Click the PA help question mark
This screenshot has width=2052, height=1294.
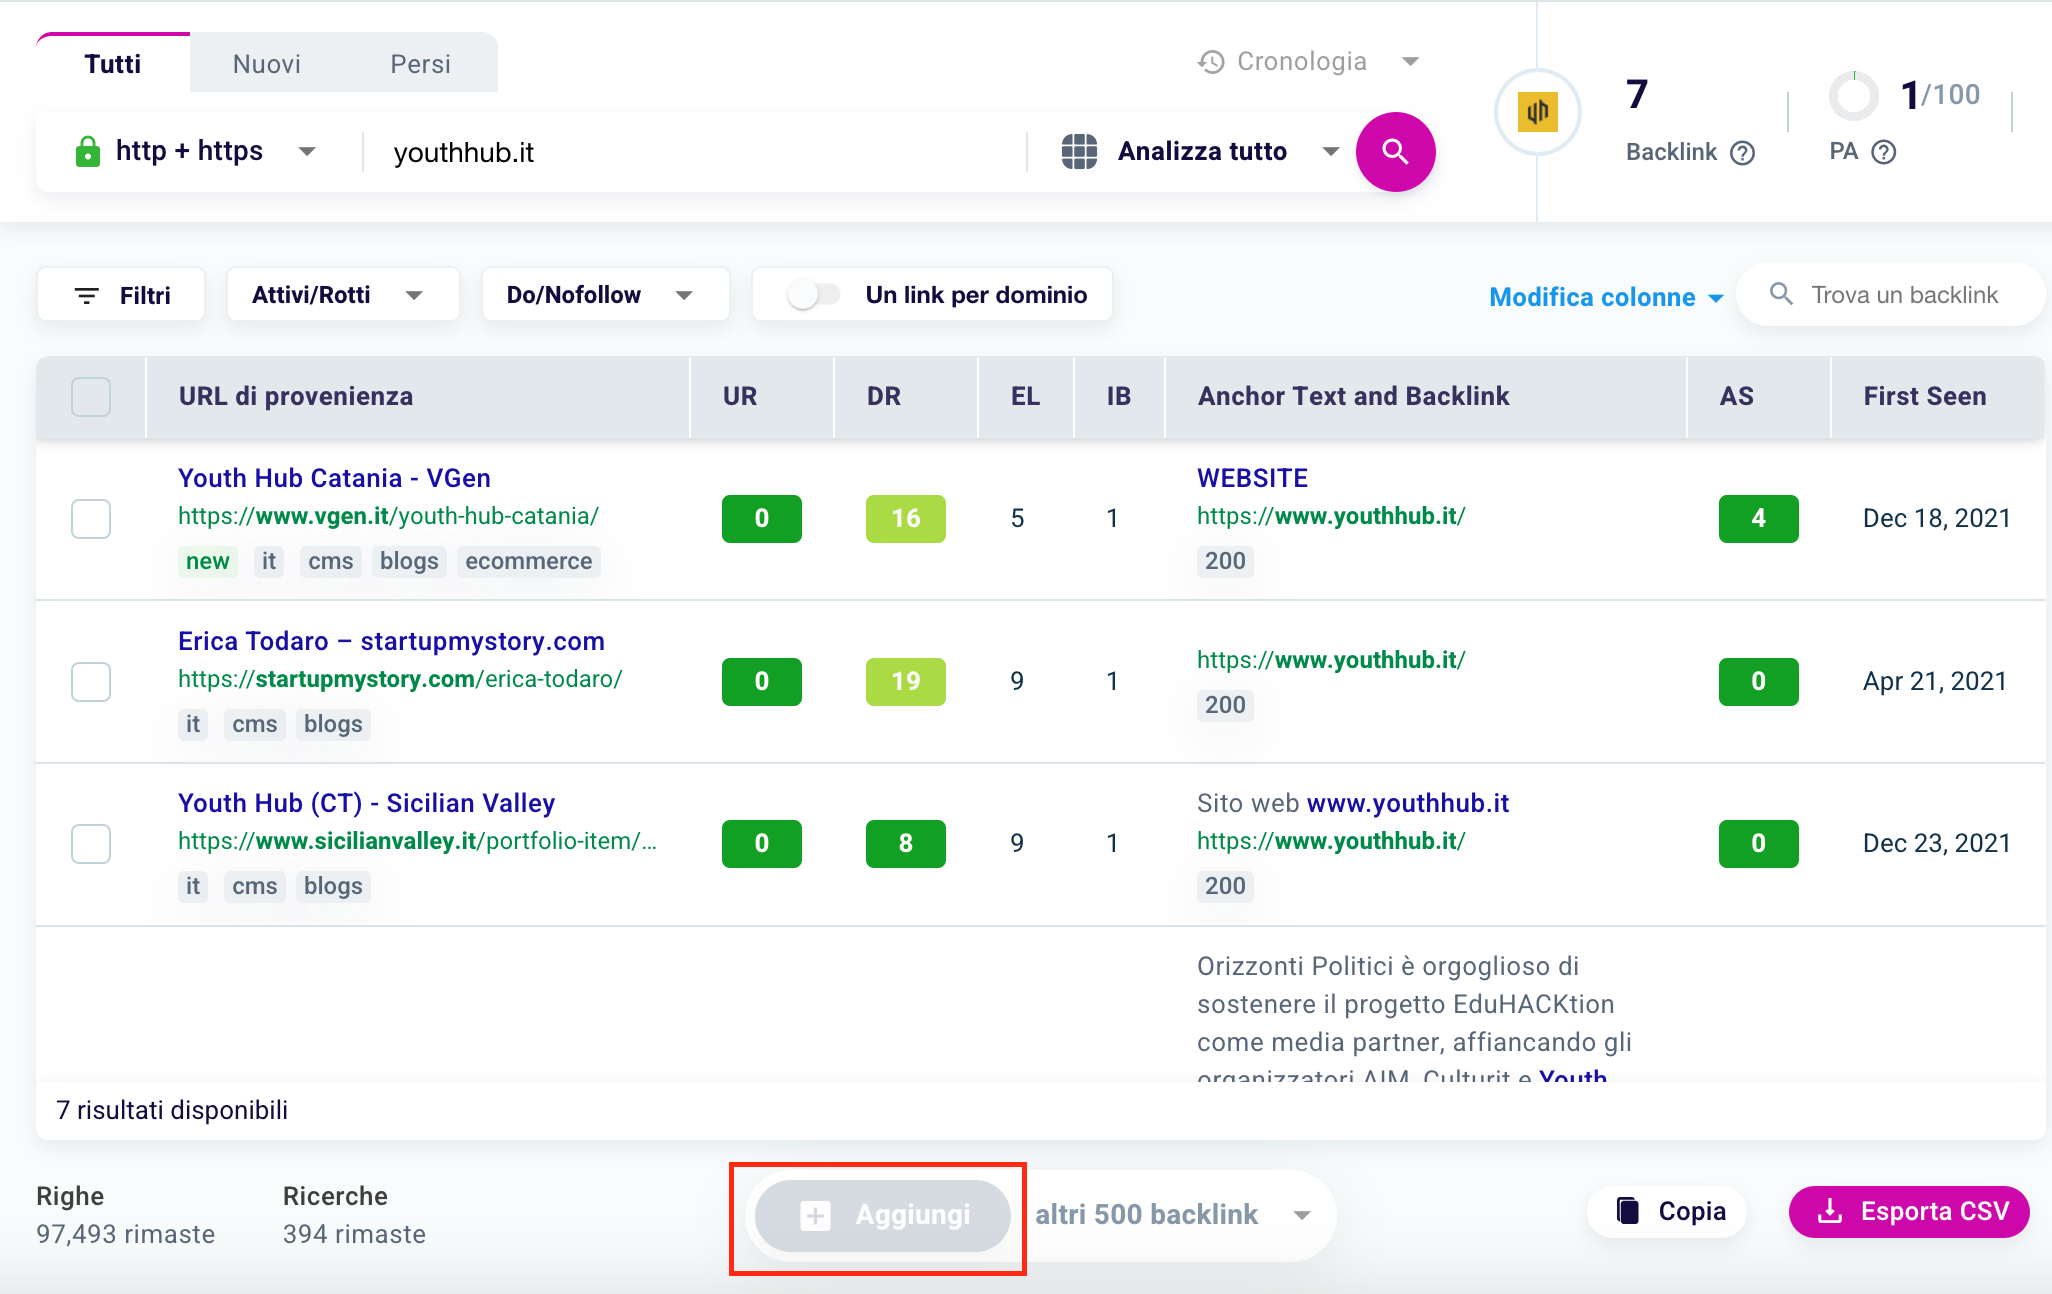coord(1884,152)
